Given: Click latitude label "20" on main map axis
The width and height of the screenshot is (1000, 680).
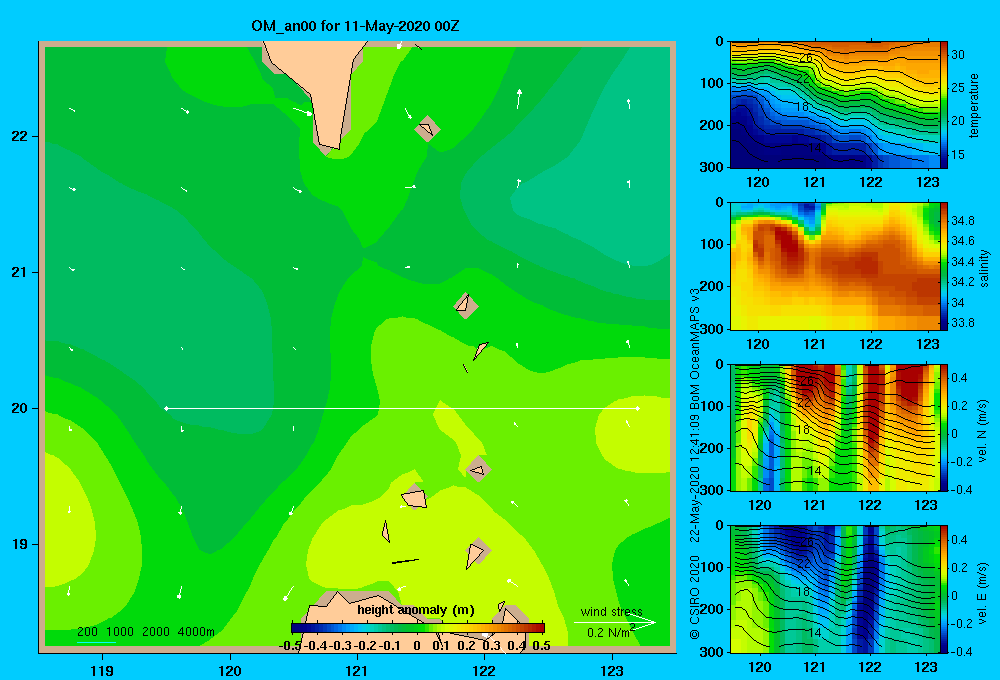Looking at the screenshot, I should pos(20,408).
